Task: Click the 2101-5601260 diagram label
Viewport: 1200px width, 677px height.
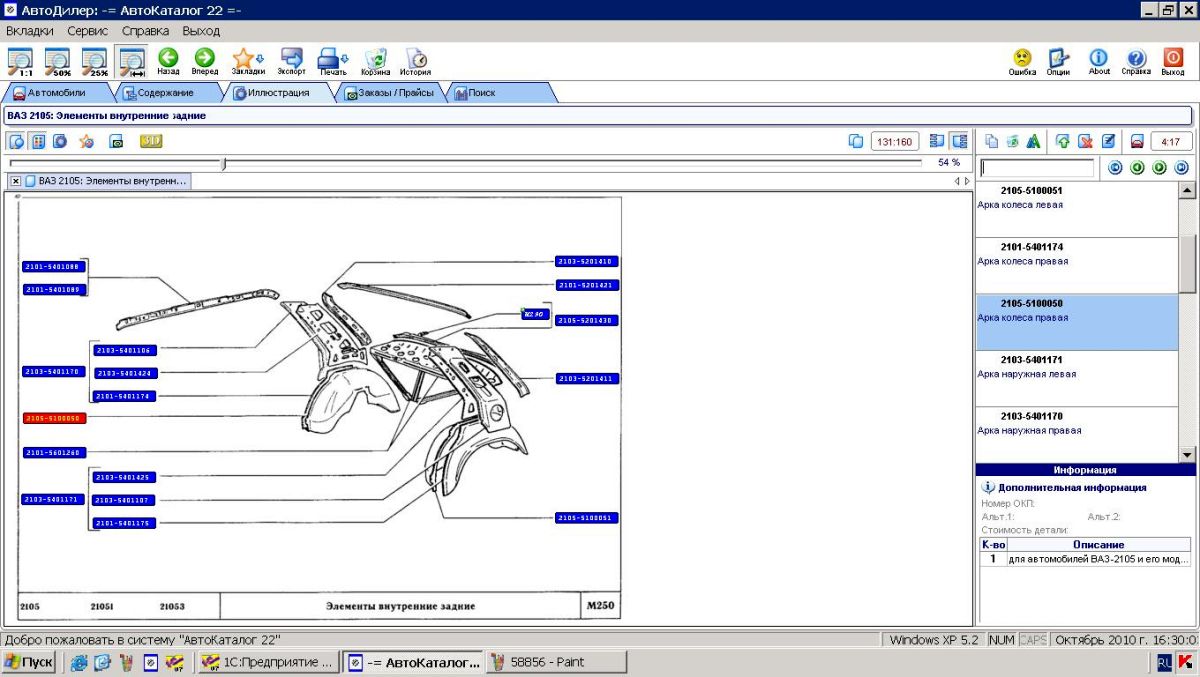Action: point(52,452)
